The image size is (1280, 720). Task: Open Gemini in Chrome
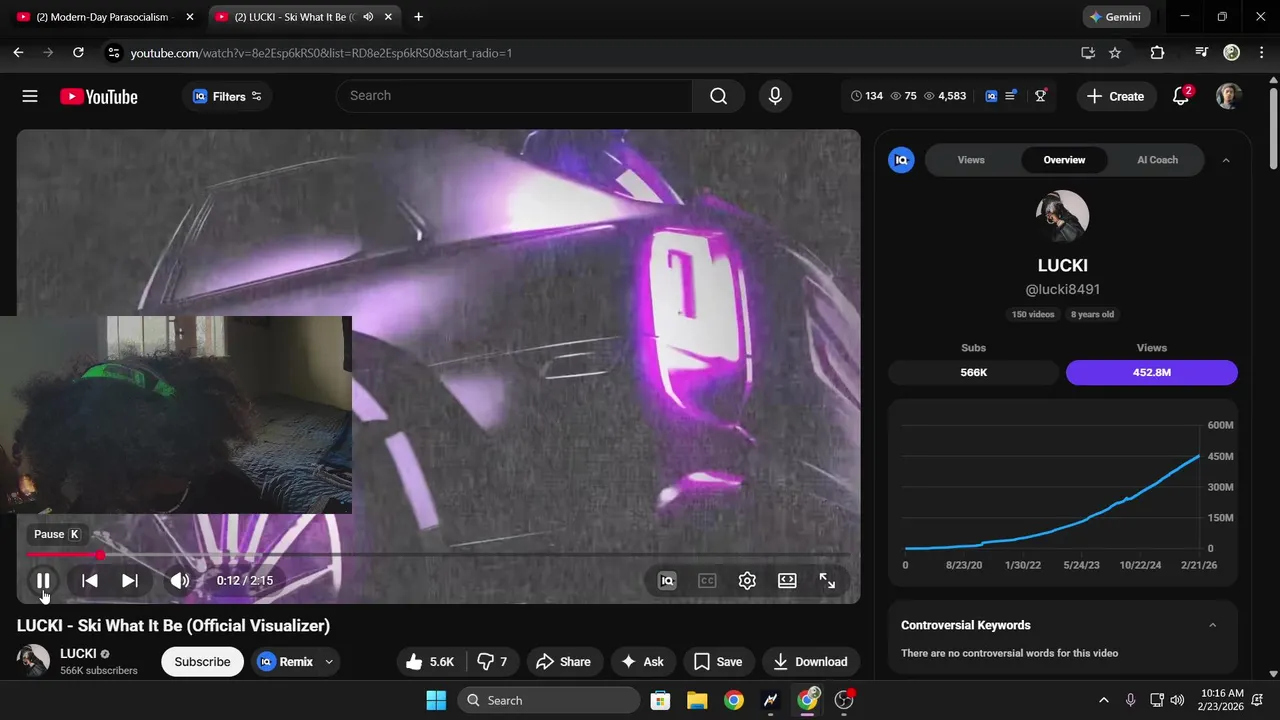tap(1117, 17)
